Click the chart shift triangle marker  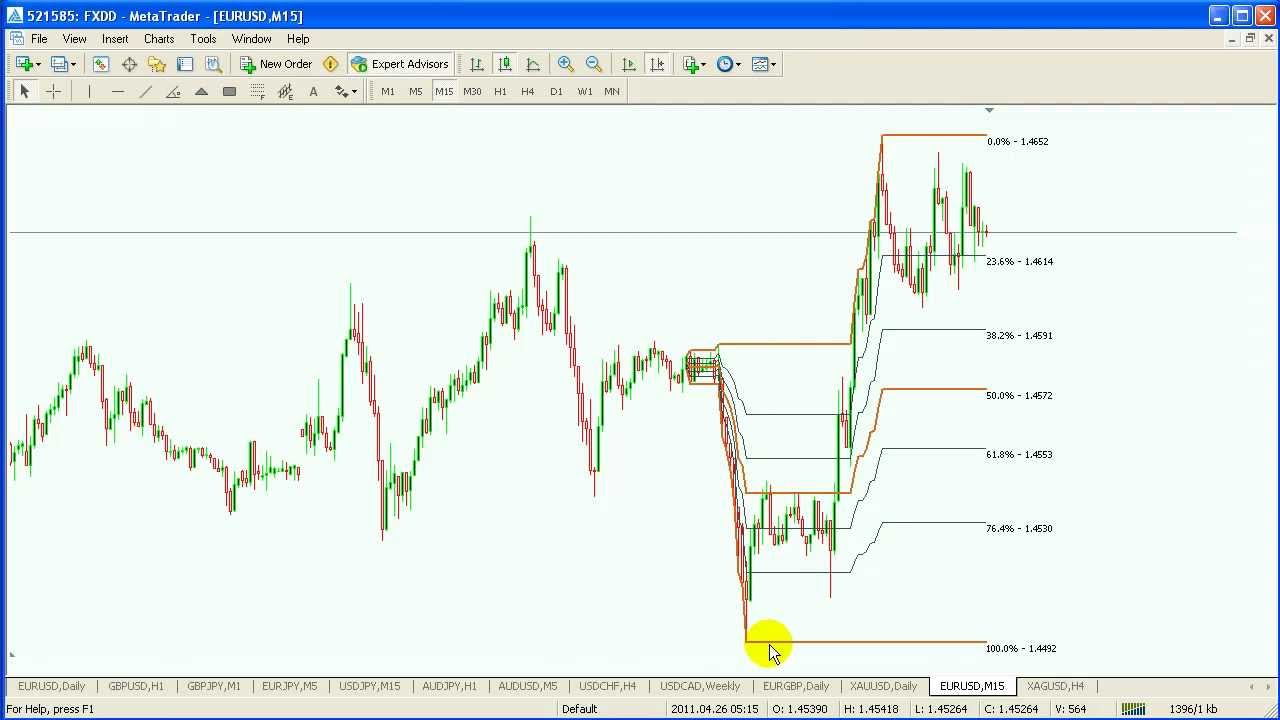(x=989, y=110)
